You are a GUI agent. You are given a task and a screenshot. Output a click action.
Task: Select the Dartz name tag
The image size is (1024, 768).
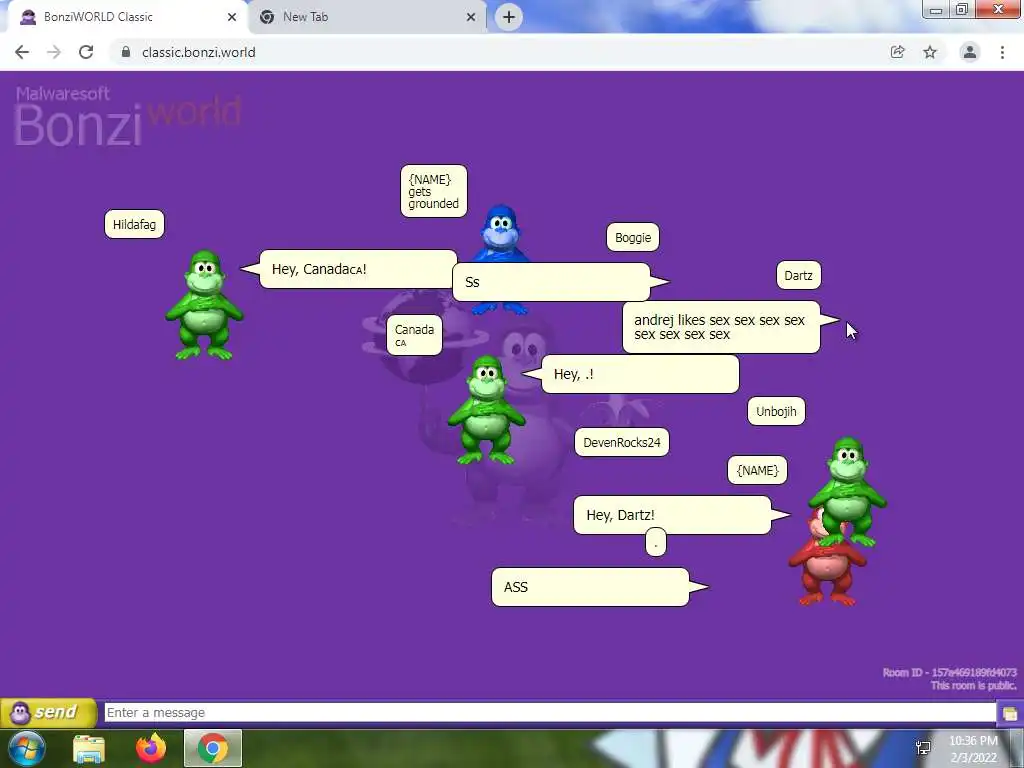pos(799,276)
